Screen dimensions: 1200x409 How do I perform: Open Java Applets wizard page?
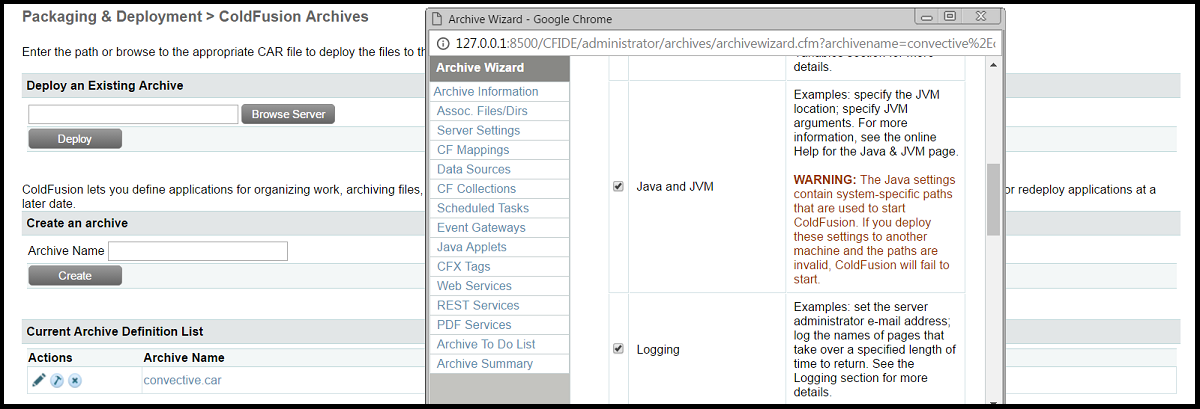coord(472,247)
